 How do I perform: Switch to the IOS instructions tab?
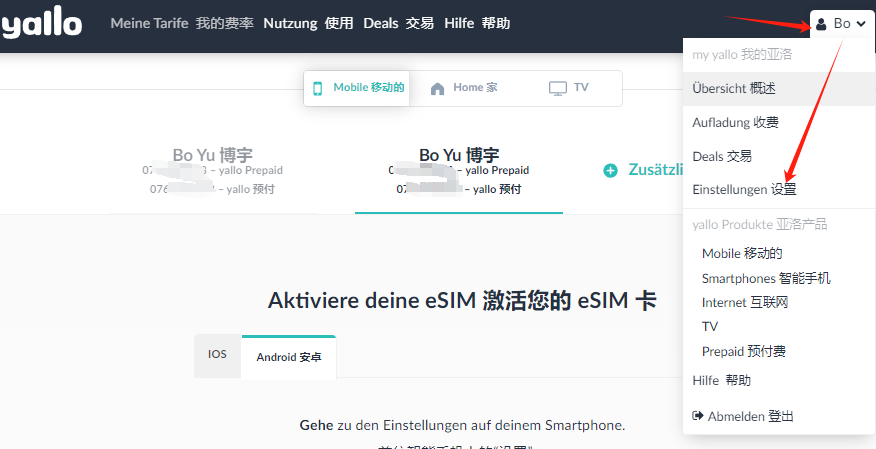pyautogui.click(x=217, y=355)
